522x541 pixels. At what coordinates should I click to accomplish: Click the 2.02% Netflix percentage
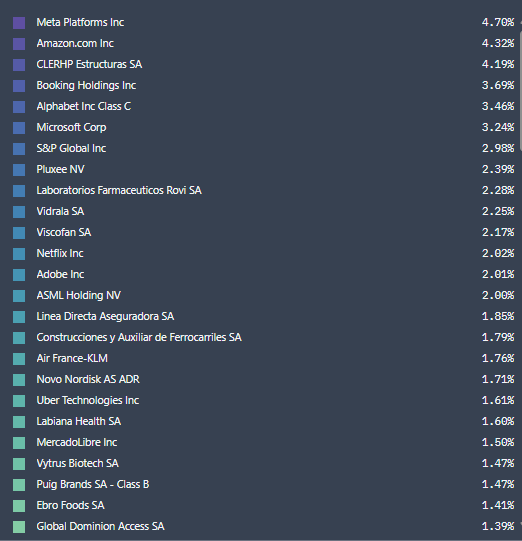coord(498,254)
